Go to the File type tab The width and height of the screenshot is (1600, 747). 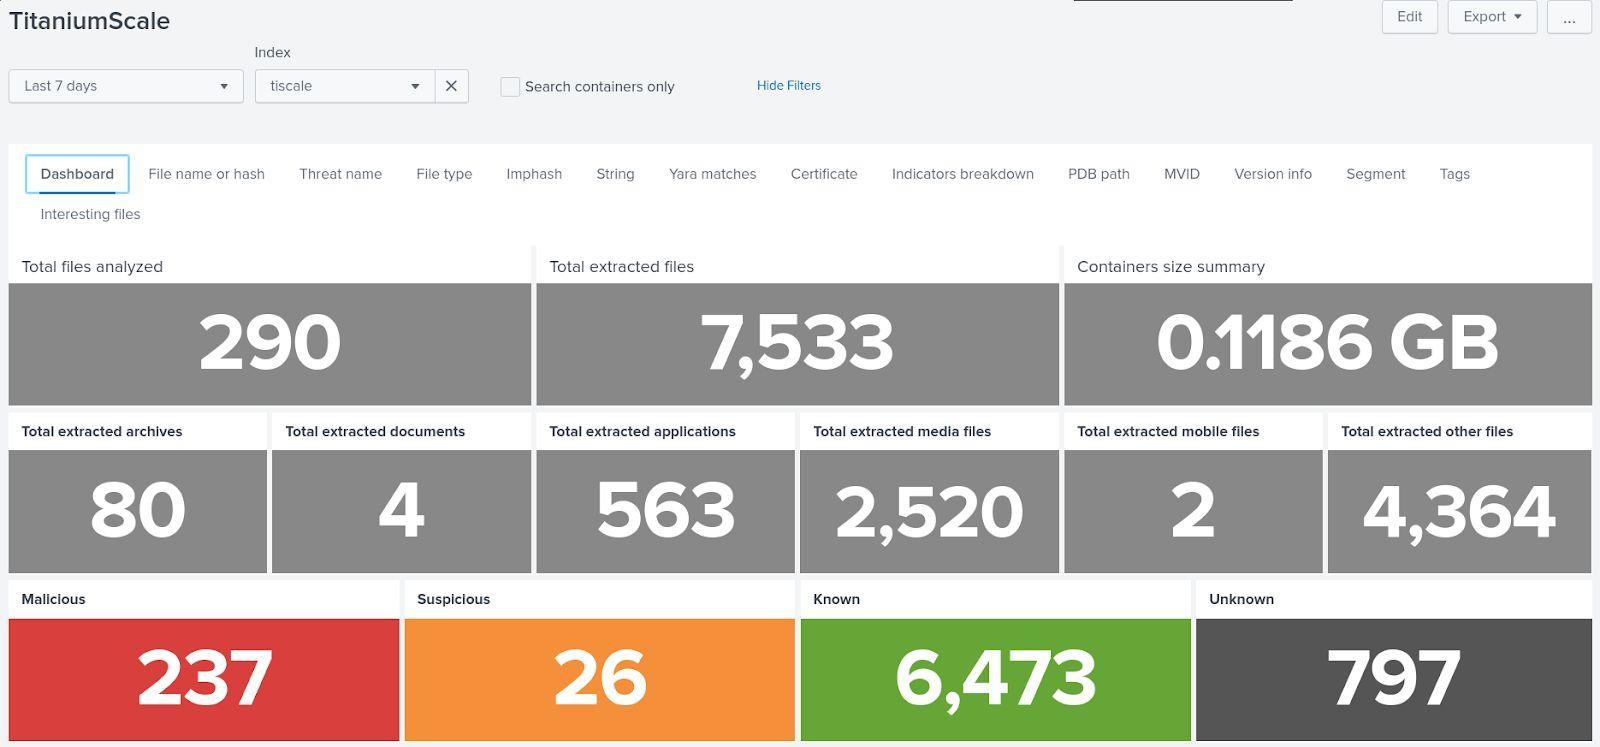(444, 174)
